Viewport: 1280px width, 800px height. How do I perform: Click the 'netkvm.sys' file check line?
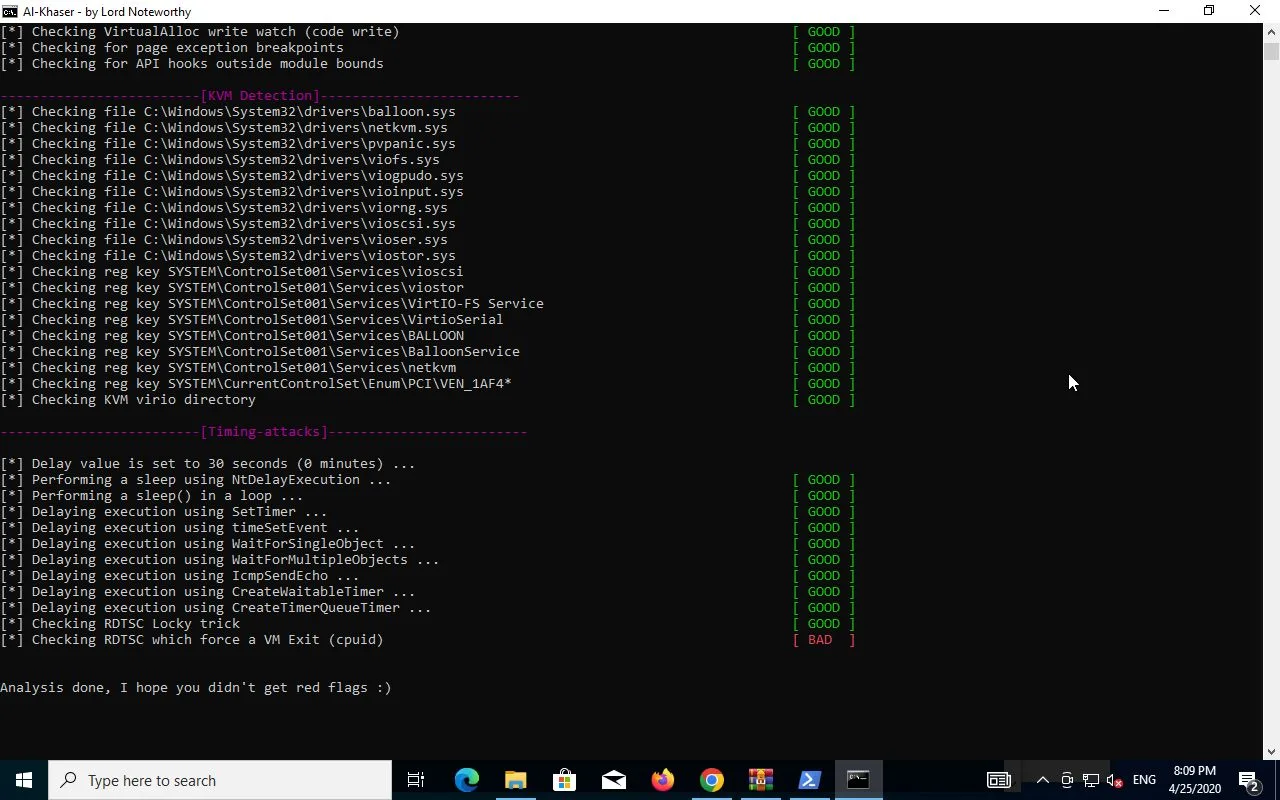pyautogui.click(x=224, y=128)
